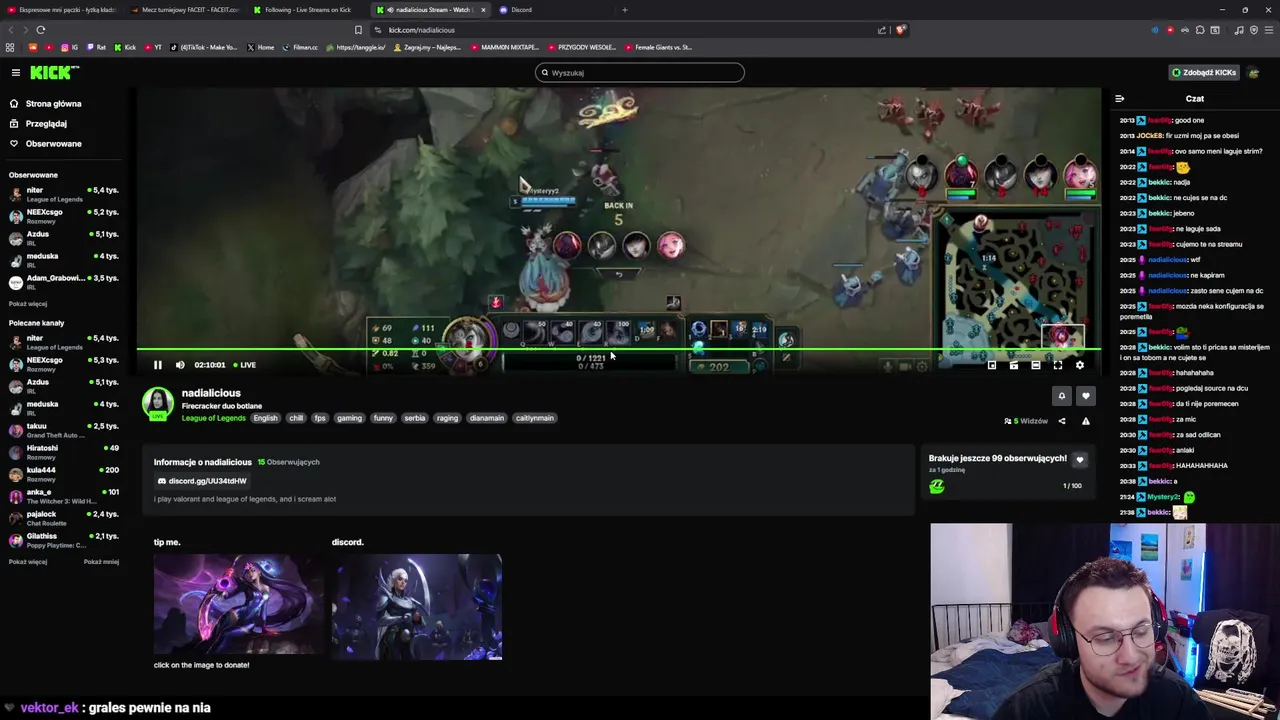The width and height of the screenshot is (1280, 720).
Task: Select the dianamain tag
Action: [487, 418]
